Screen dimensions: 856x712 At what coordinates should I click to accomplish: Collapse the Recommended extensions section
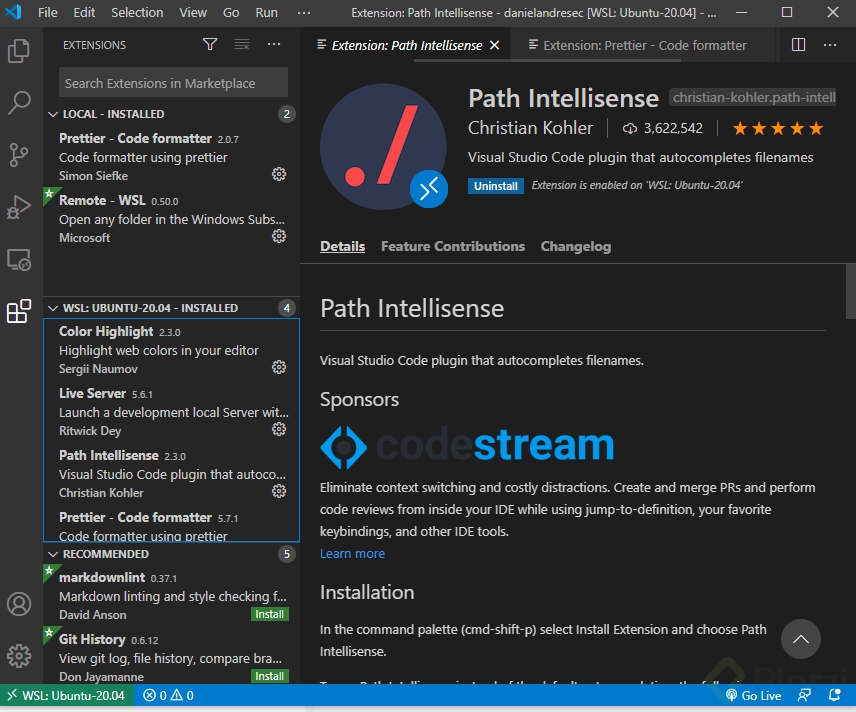54,554
